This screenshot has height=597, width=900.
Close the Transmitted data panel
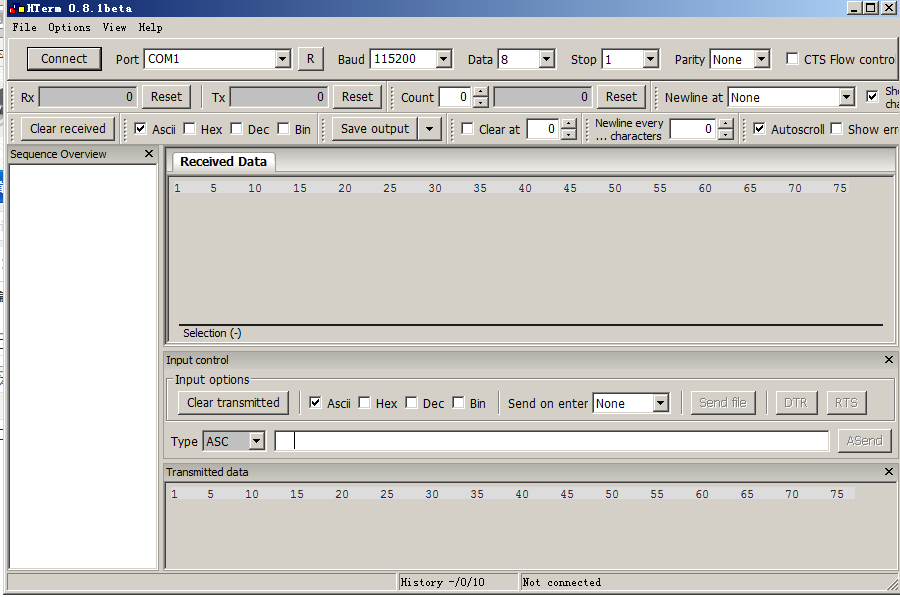889,471
